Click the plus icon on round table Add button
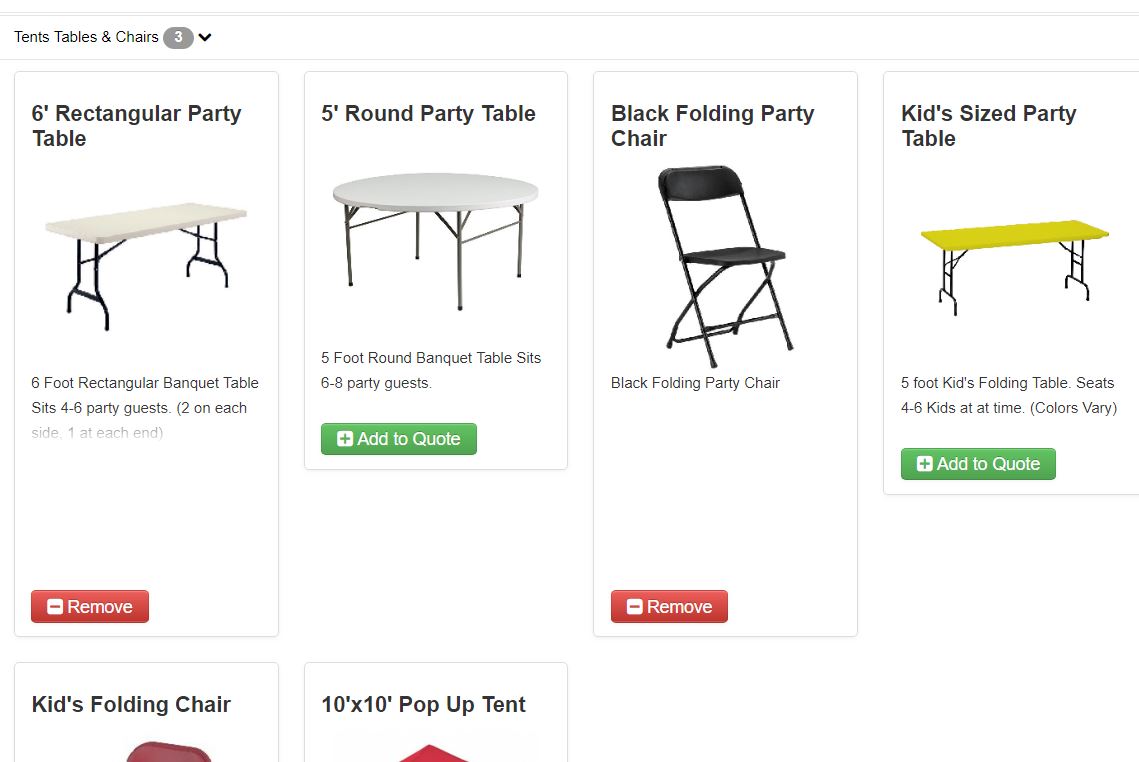The image size is (1139, 762). tap(345, 439)
